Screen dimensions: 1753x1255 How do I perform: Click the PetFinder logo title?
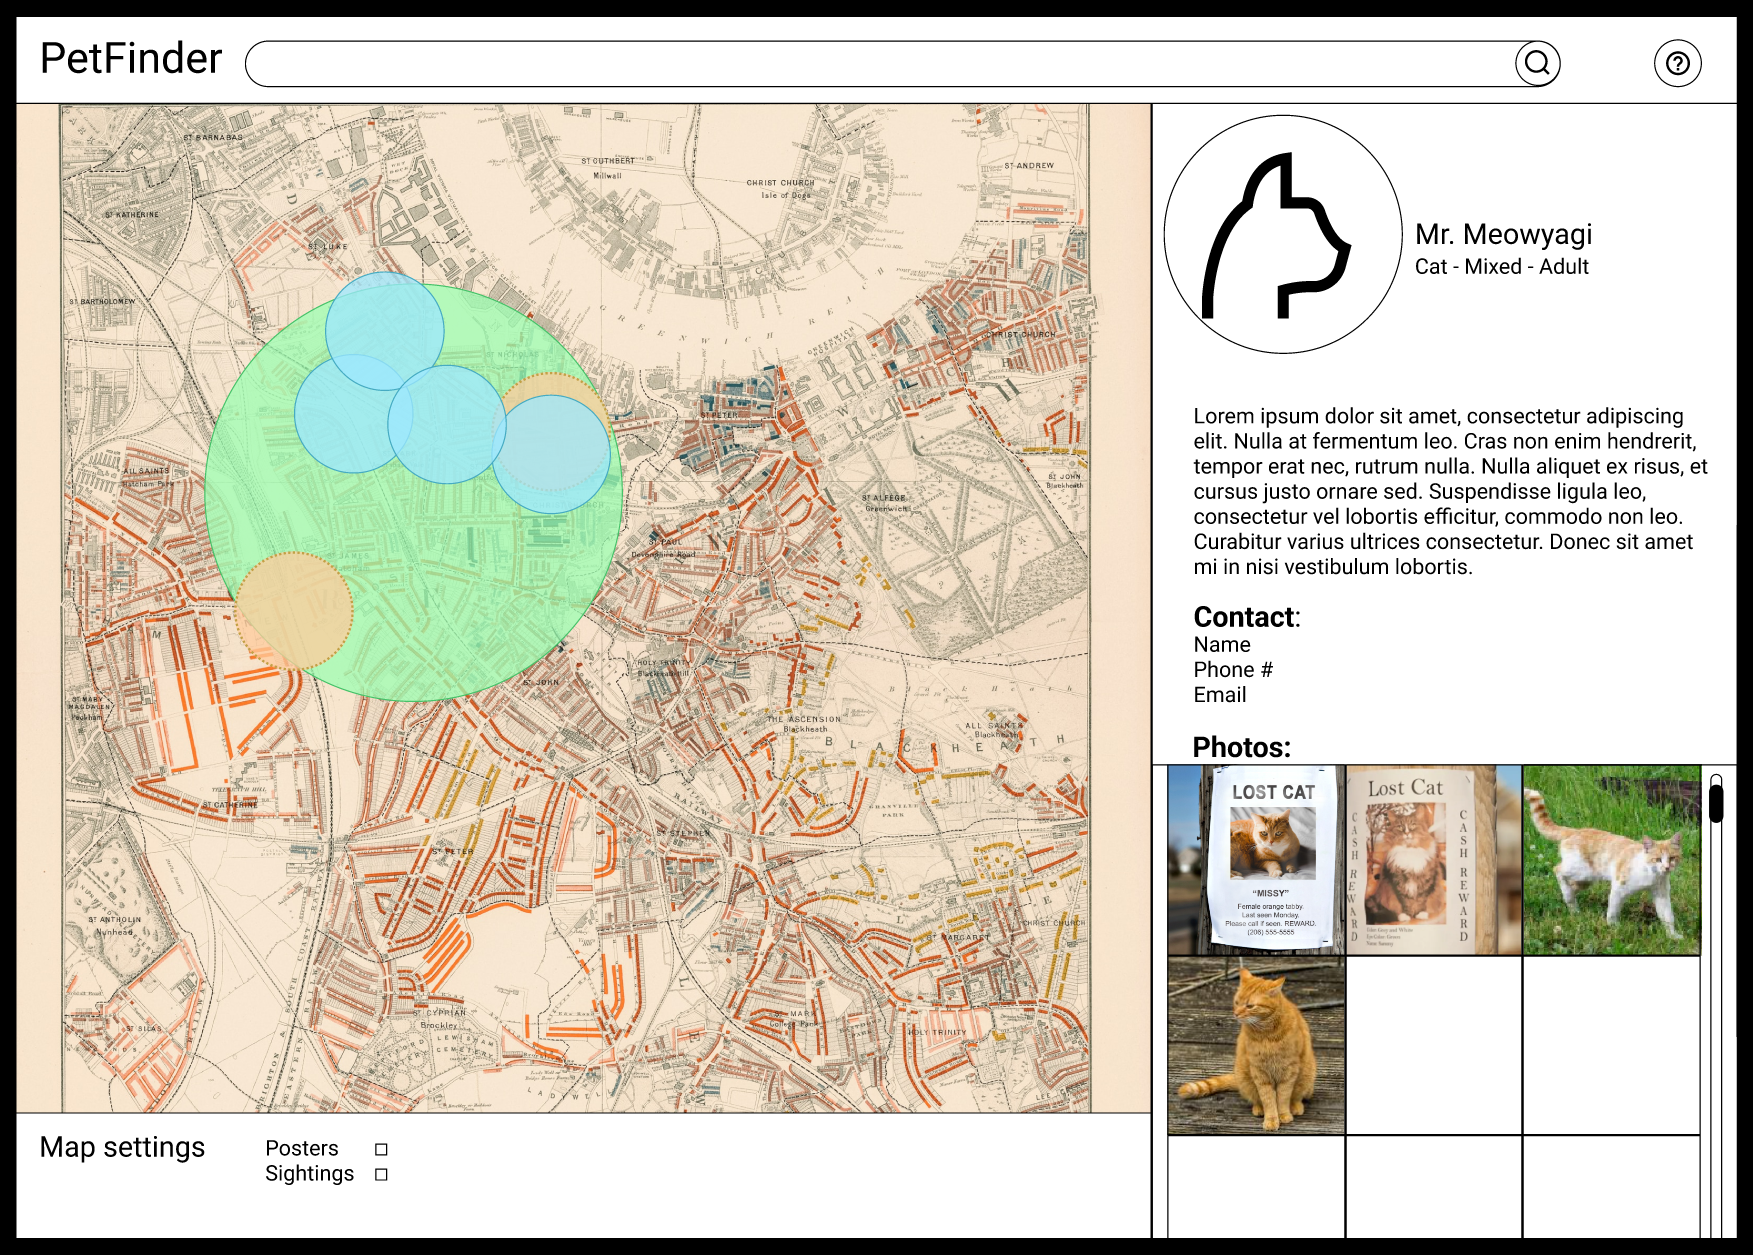131,59
